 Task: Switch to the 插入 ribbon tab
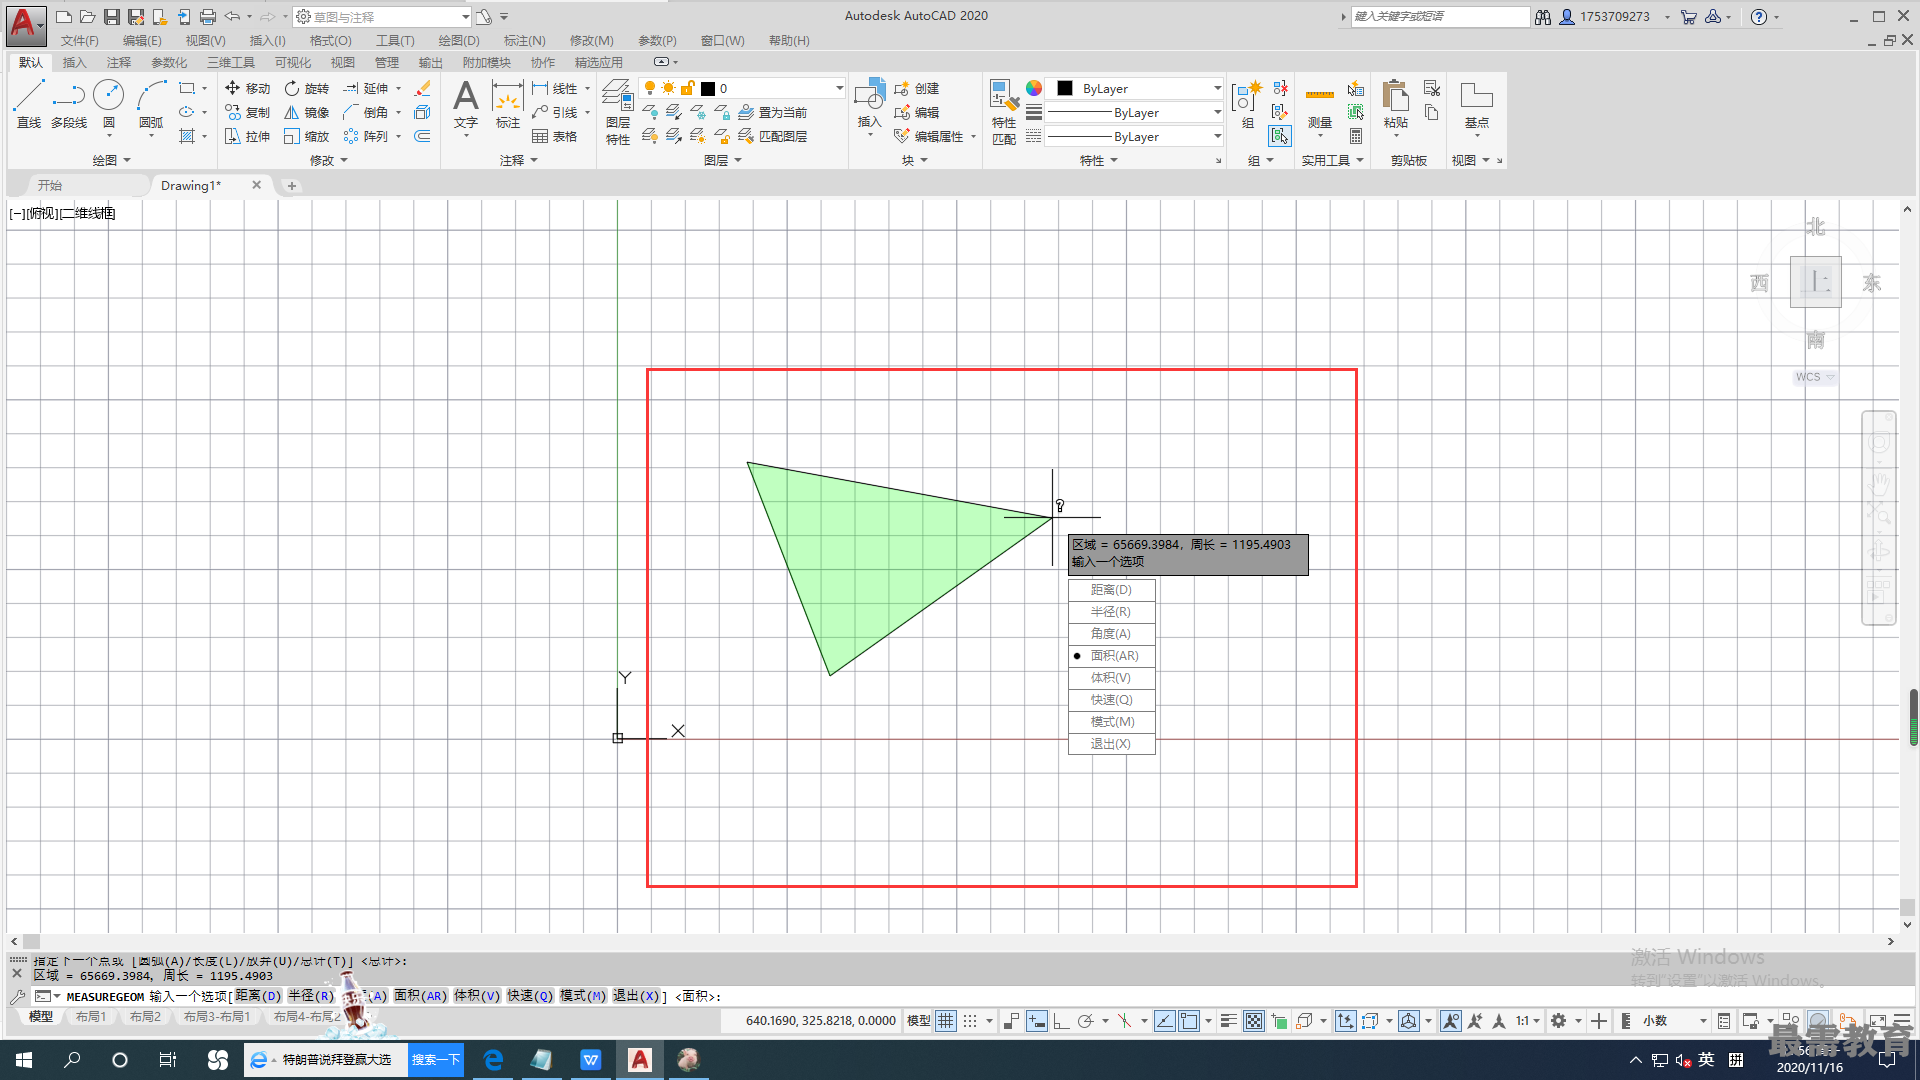[x=74, y=62]
